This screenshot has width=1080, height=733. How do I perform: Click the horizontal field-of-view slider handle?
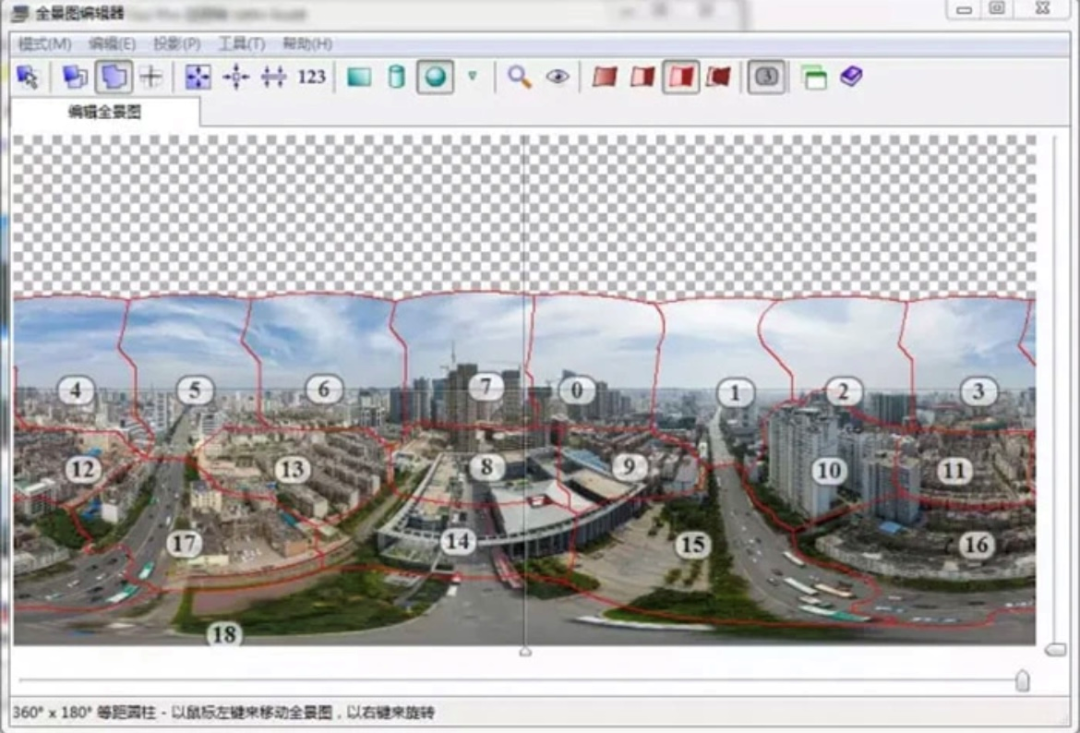[1023, 681]
